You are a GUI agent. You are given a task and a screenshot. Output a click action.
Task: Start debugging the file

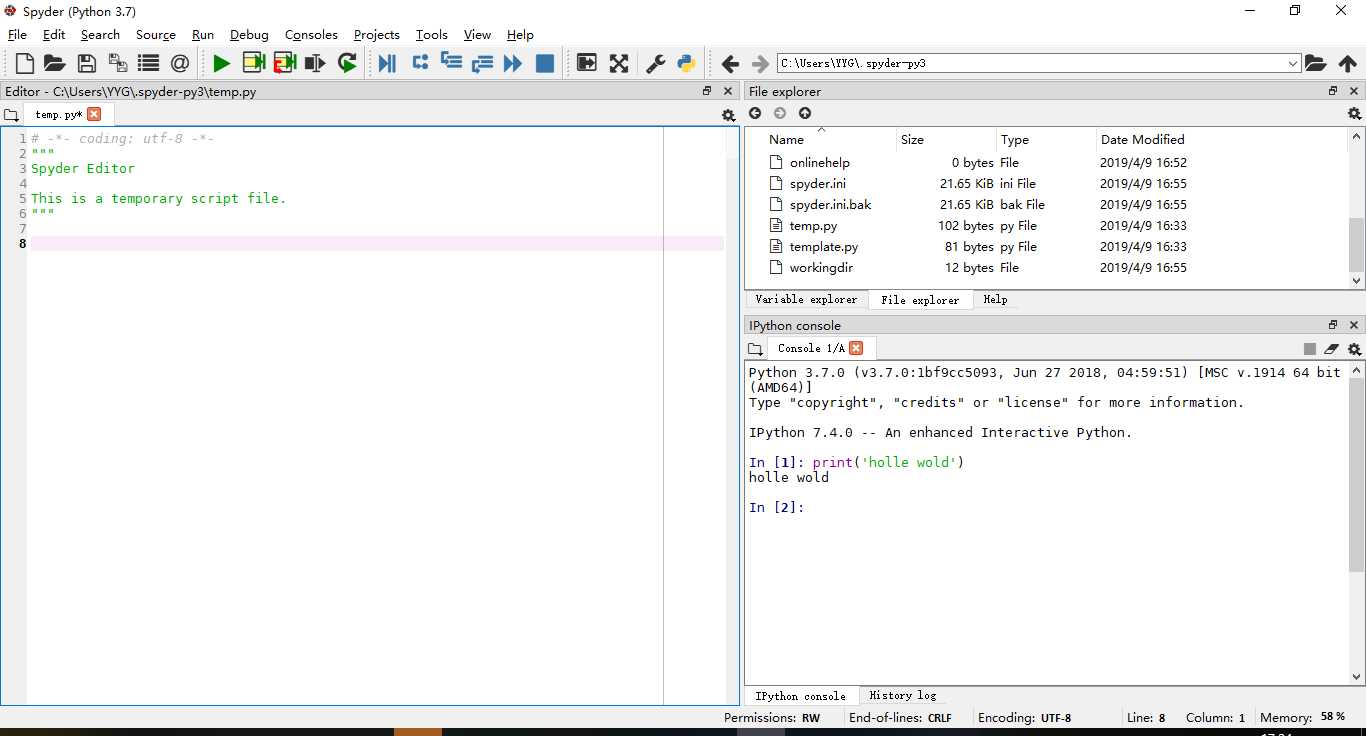click(x=387, y=63)
